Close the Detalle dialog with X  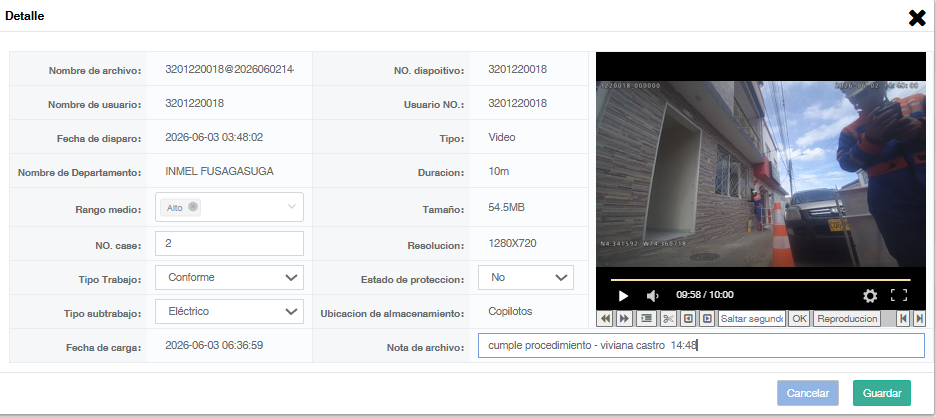click(917, 18)
